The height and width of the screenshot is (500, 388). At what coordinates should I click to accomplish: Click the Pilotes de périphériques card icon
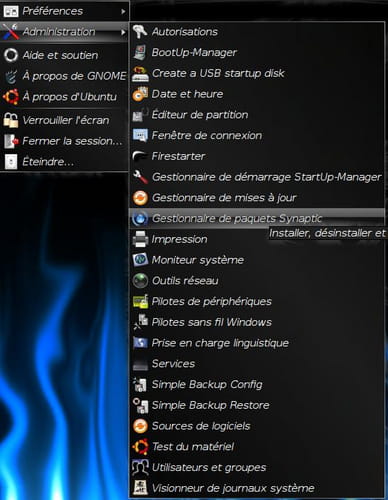tap(140, 301)
